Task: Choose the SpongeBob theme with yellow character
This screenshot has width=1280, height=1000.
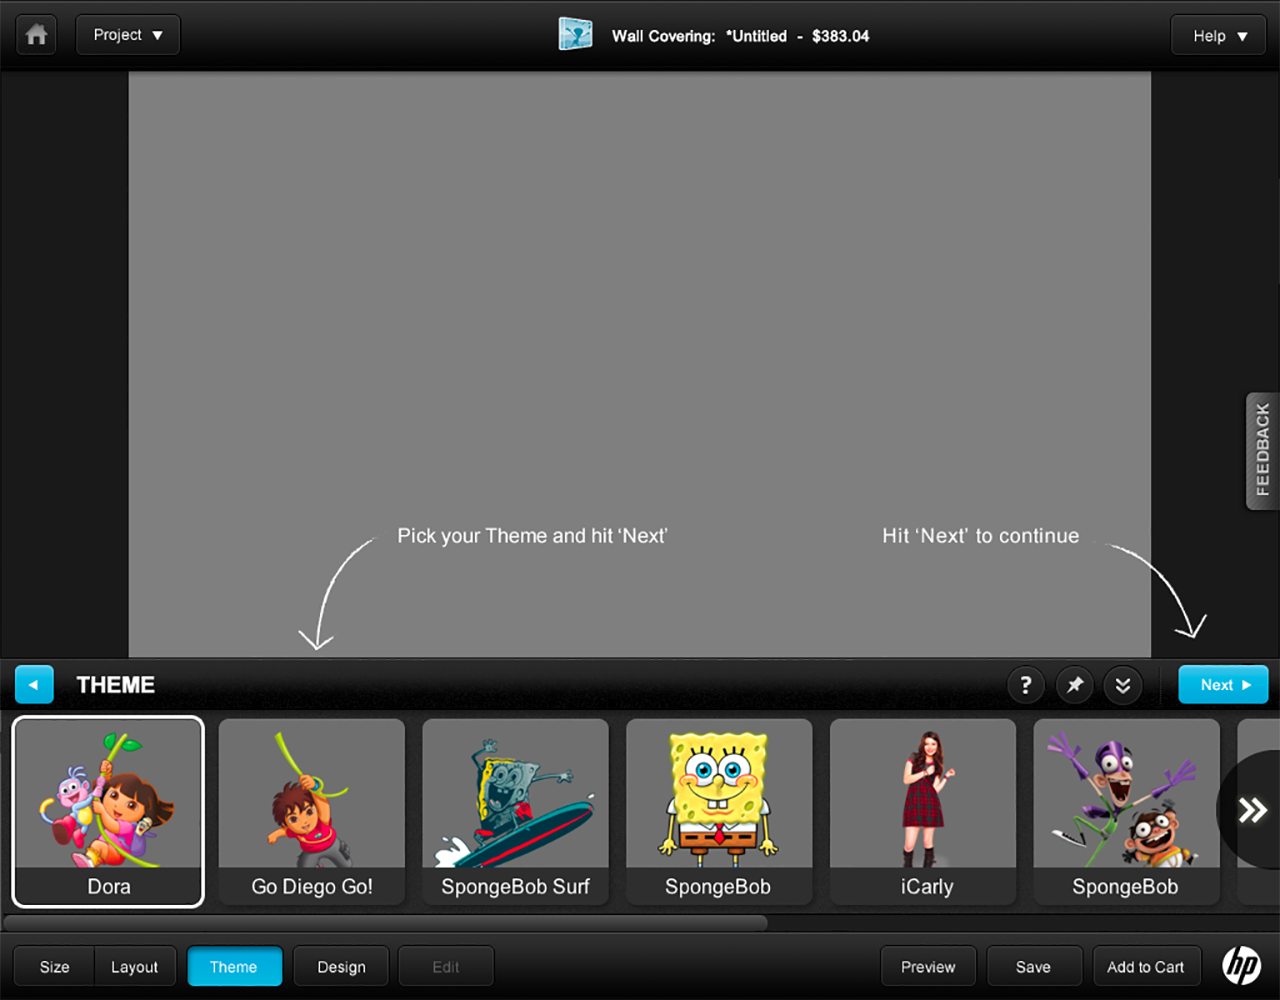Action: 719,812
